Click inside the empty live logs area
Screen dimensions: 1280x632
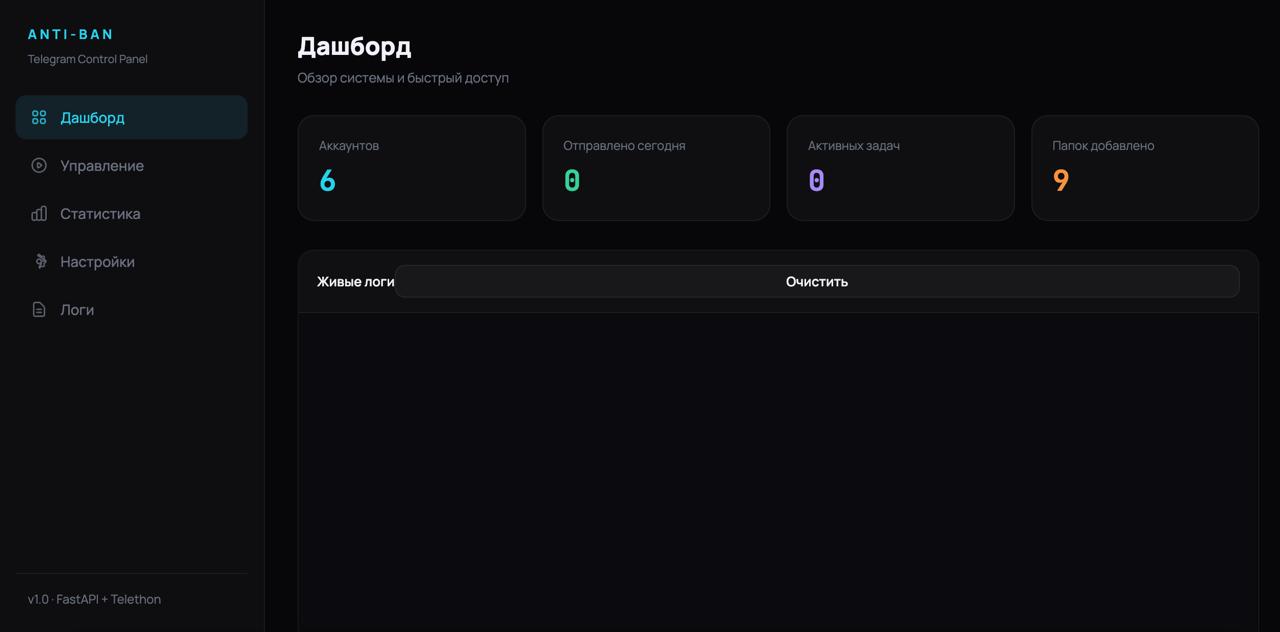pos(778,472)
